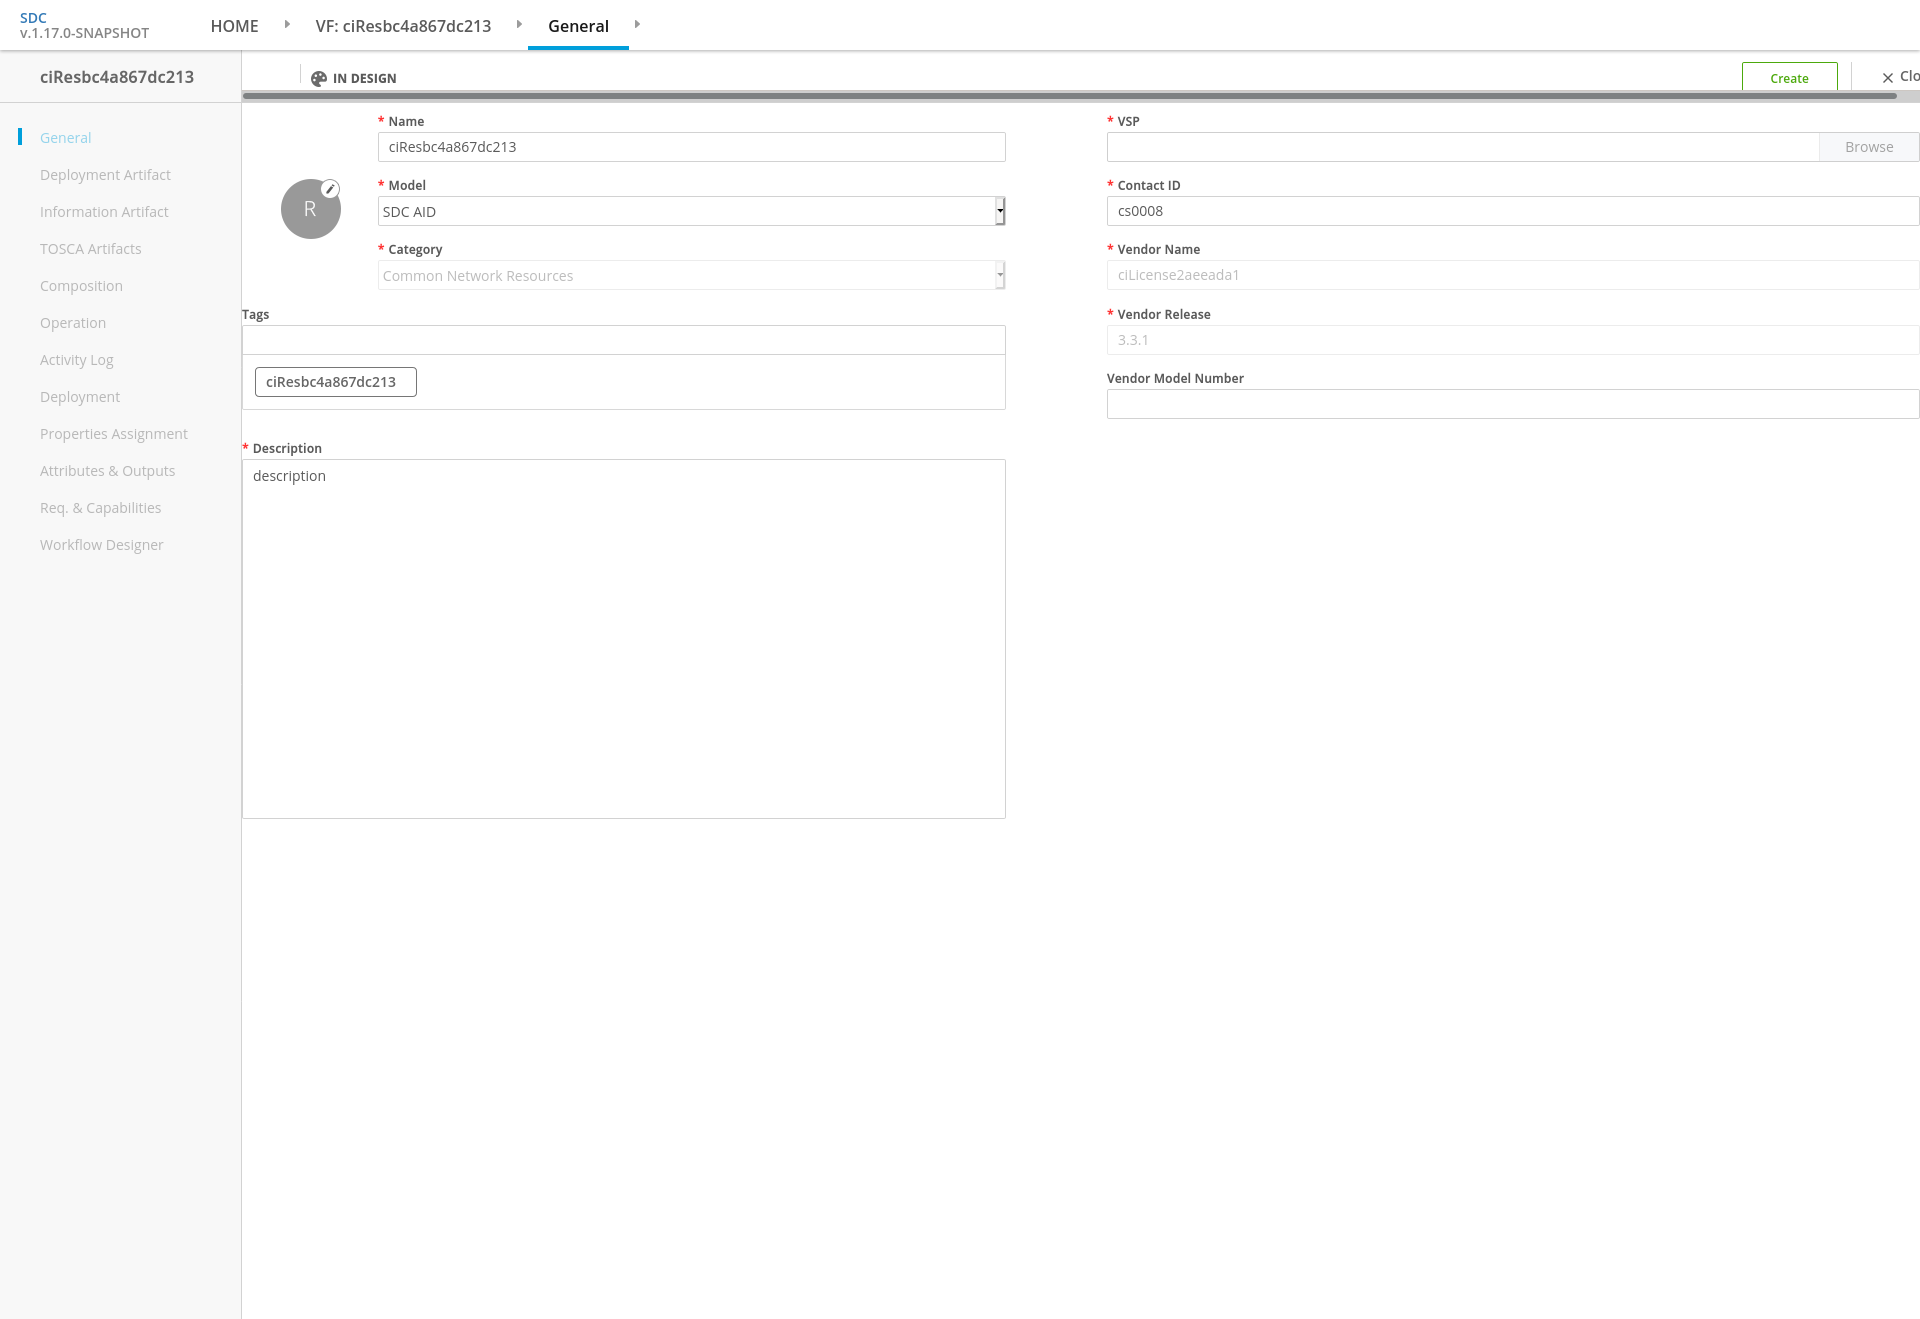This screenshot has height=1319, width=1920.
Task: Select General in the left sidebar
Action: click(x=65, y=138)
